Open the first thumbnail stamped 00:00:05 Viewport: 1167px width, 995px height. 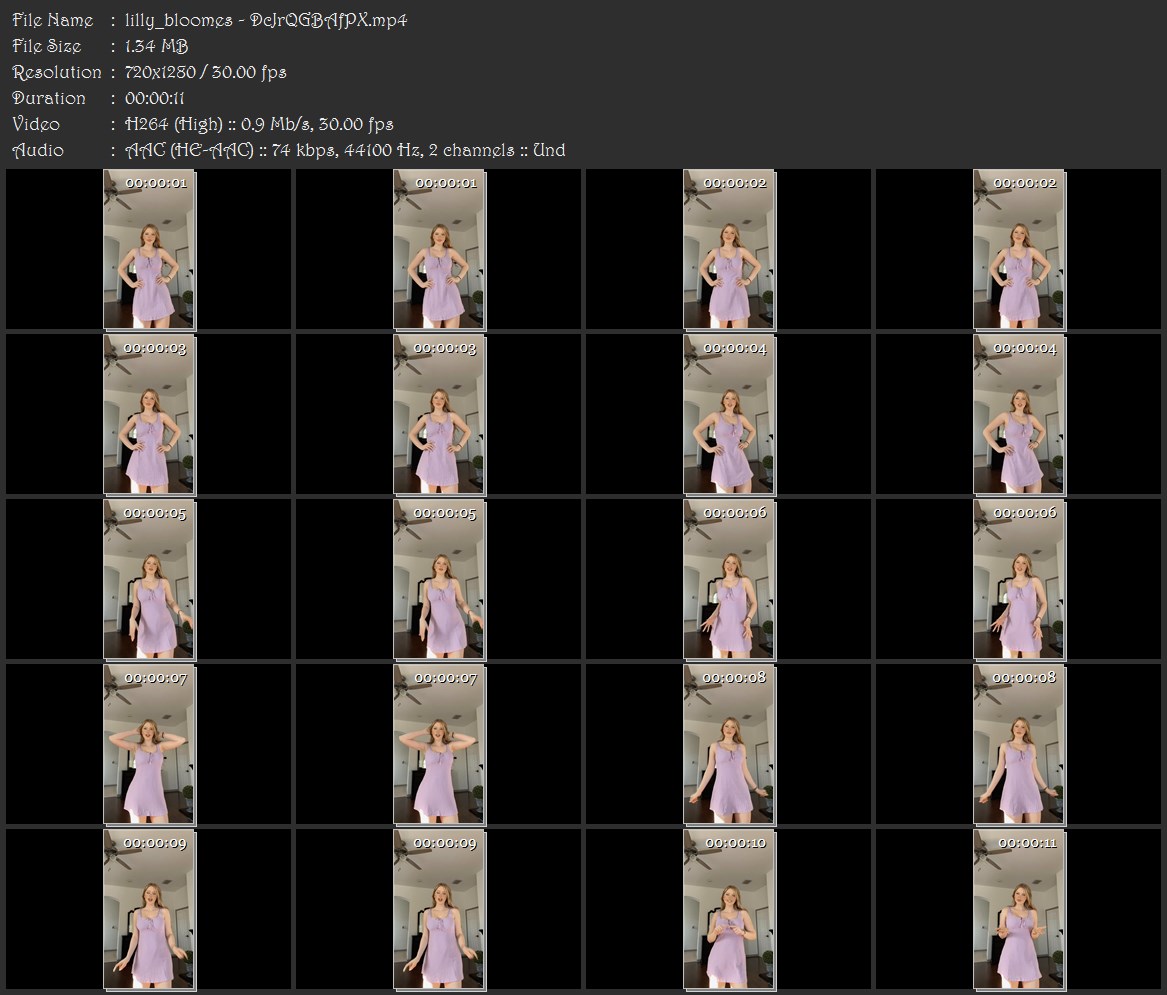pyautogui.click(x=150, y=580)
